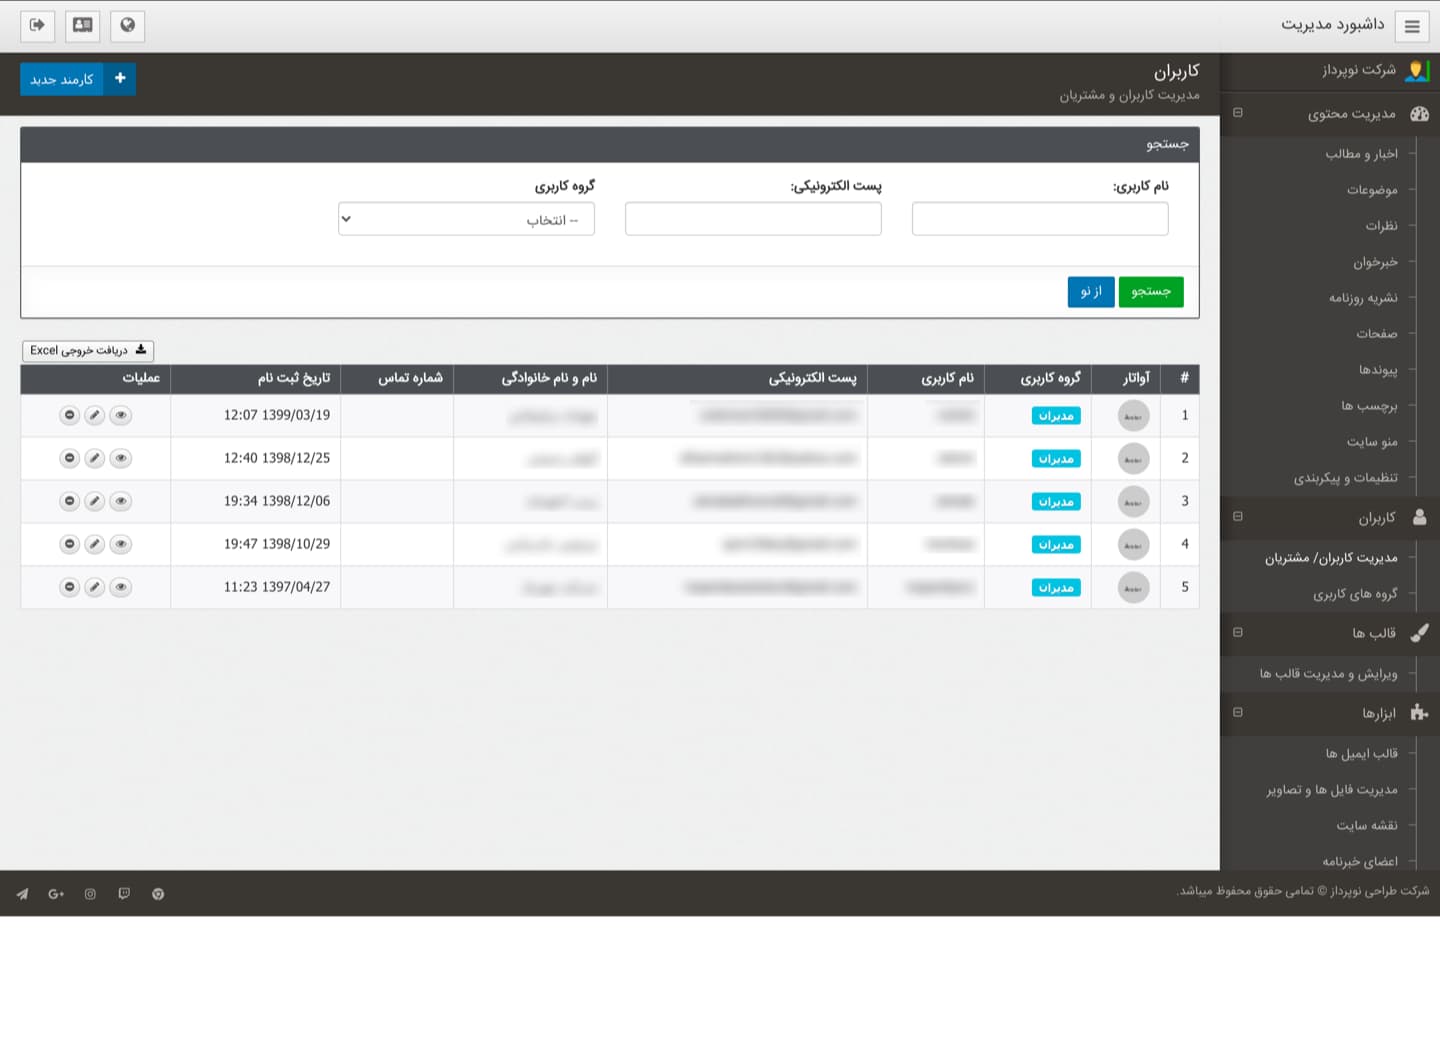1440x1049 pixels.
Task: Click the eye view icon in row 5
Action: click(120, 587)
